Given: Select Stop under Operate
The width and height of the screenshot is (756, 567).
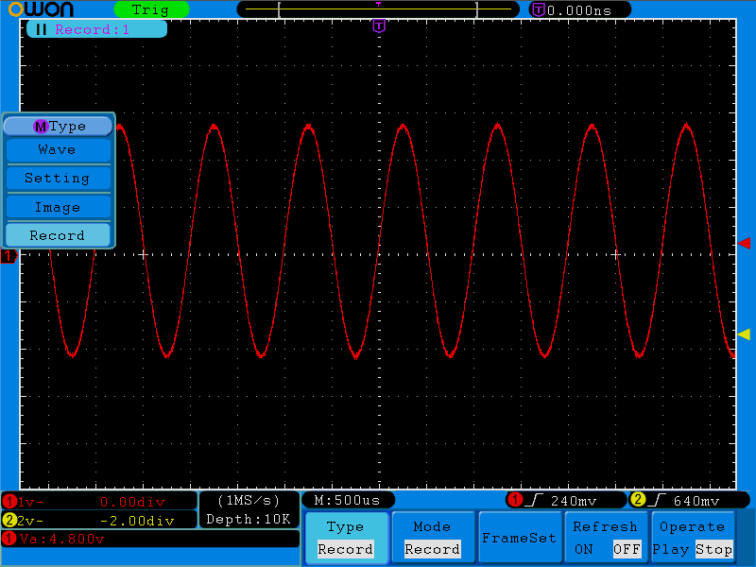Looking at the screenshot, I should [x=714, y=549].
